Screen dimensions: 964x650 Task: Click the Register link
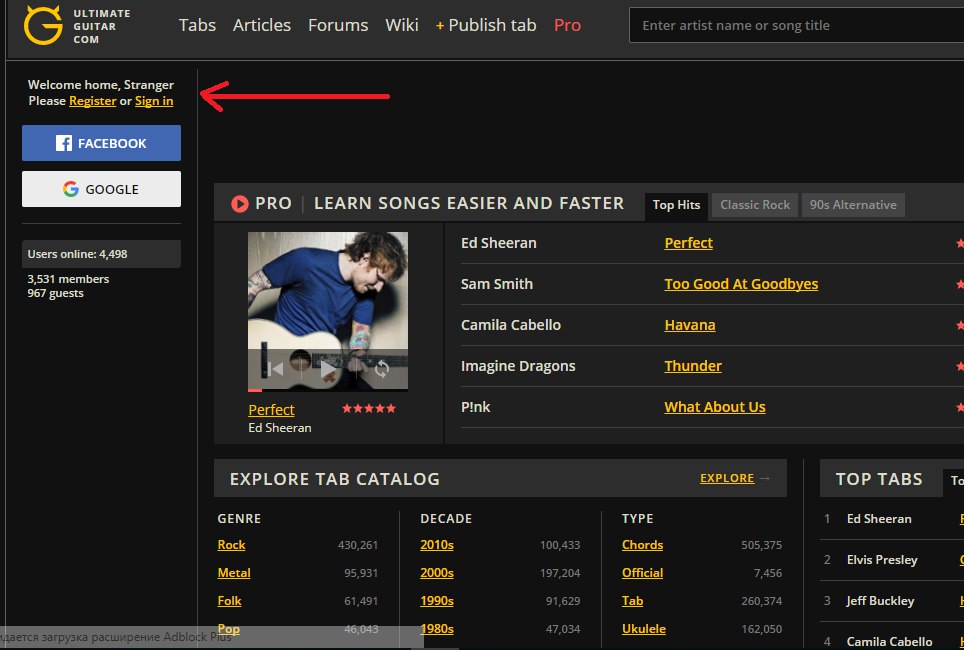93,101
